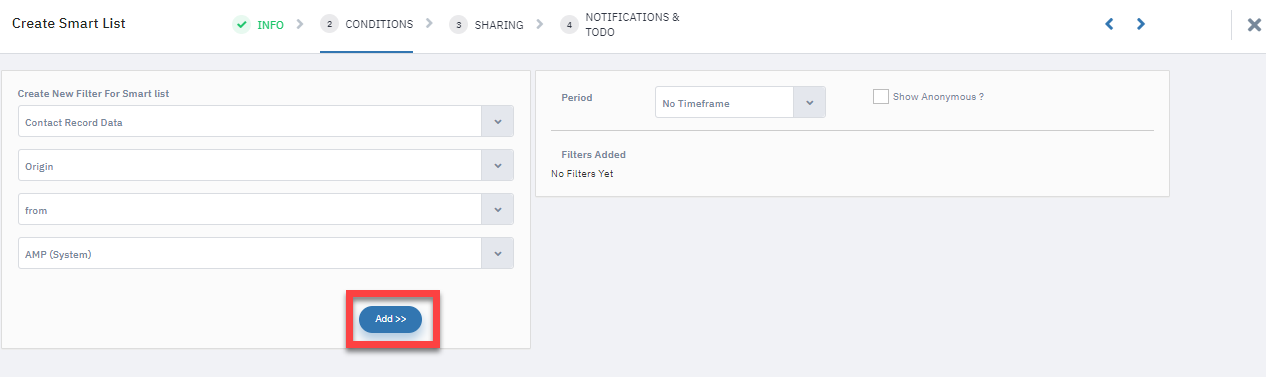
Task: Open the Origin field dropdown arrow
Action: (498, 166)
